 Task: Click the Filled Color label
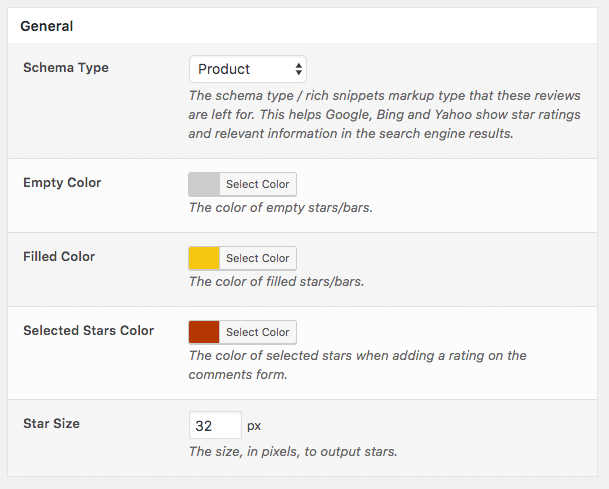pos(59,257)
